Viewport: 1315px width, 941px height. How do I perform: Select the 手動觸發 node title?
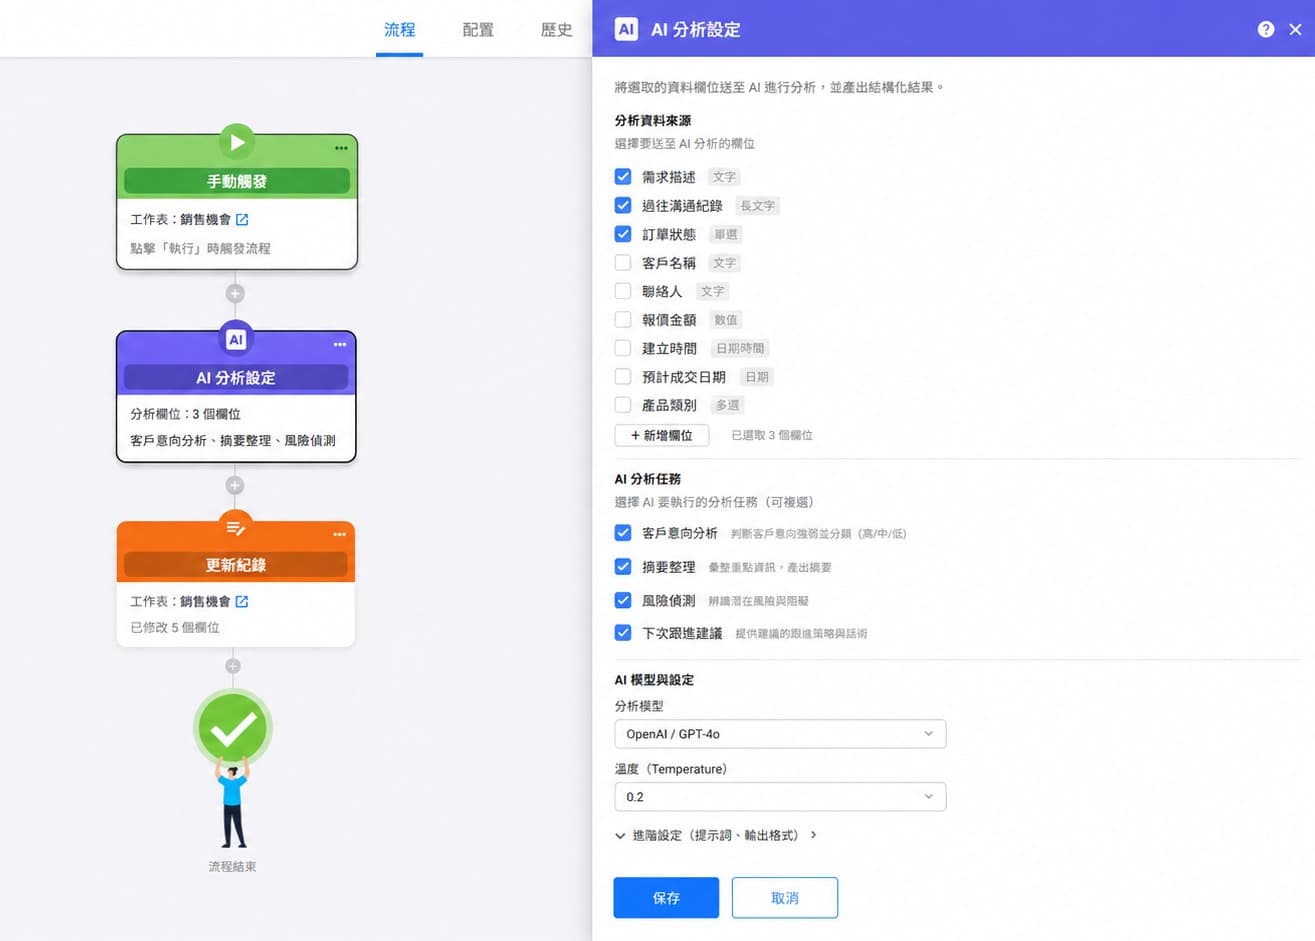pyautogui.click(x=237, y=181)
